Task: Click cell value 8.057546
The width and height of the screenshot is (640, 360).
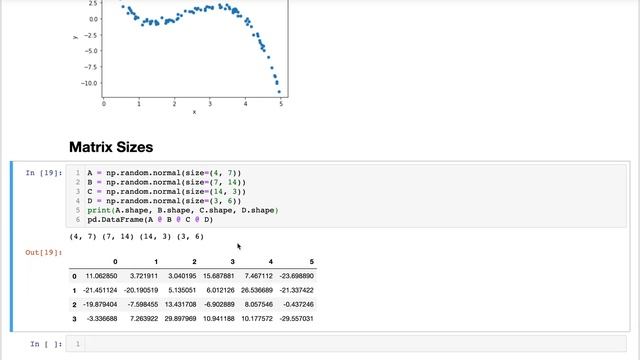Action: pyautogui.click(x=259, y=305)
